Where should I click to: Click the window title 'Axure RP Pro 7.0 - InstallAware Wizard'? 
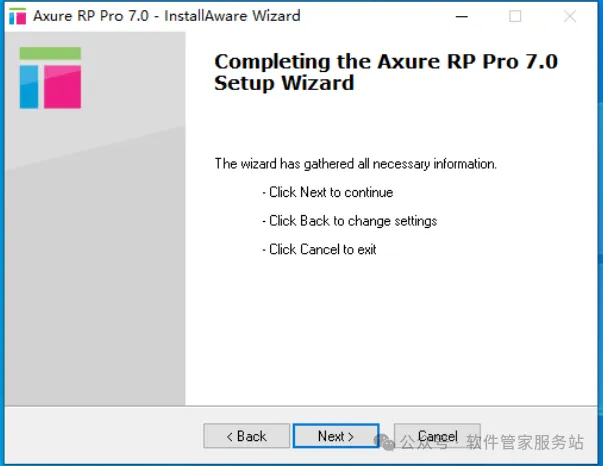167,16
